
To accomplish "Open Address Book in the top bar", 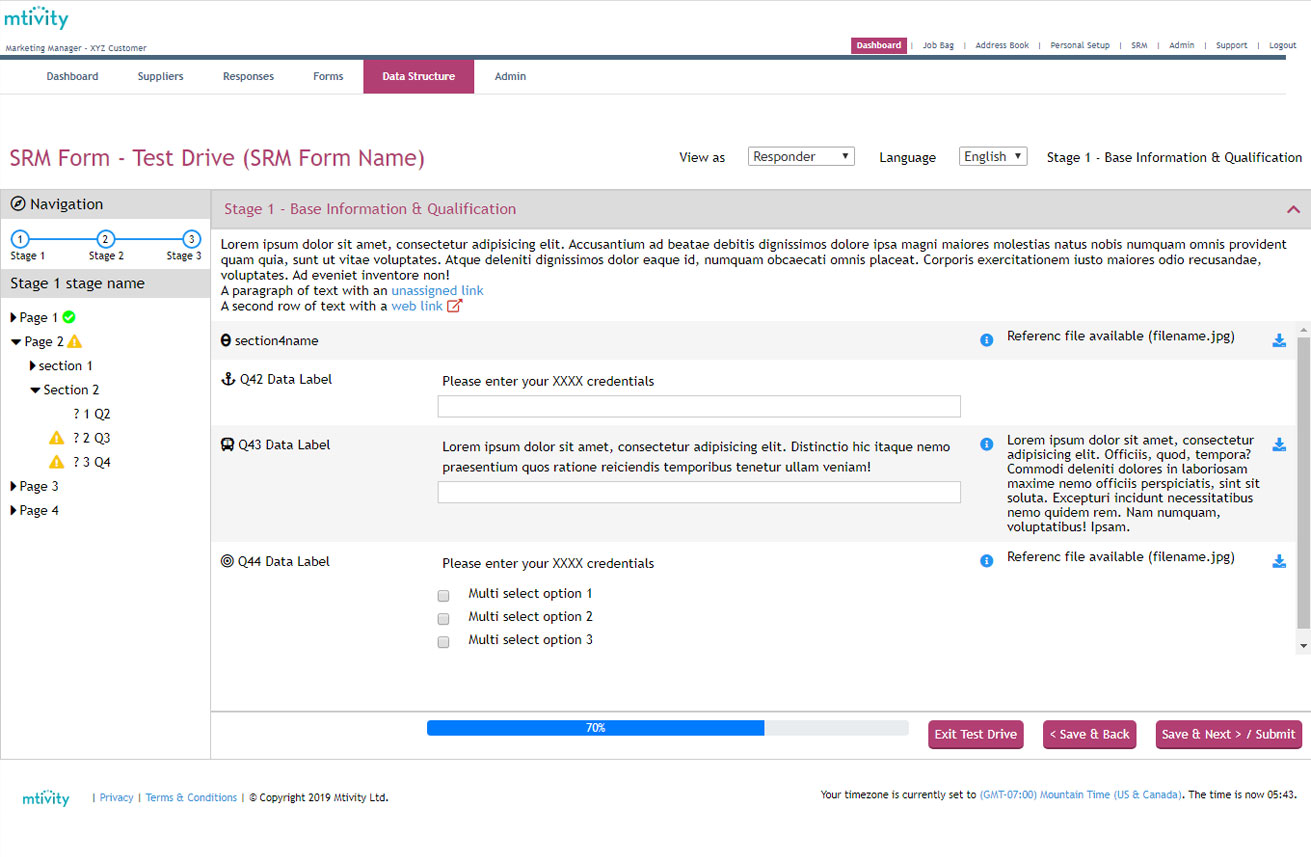I will pos(1002,46).
